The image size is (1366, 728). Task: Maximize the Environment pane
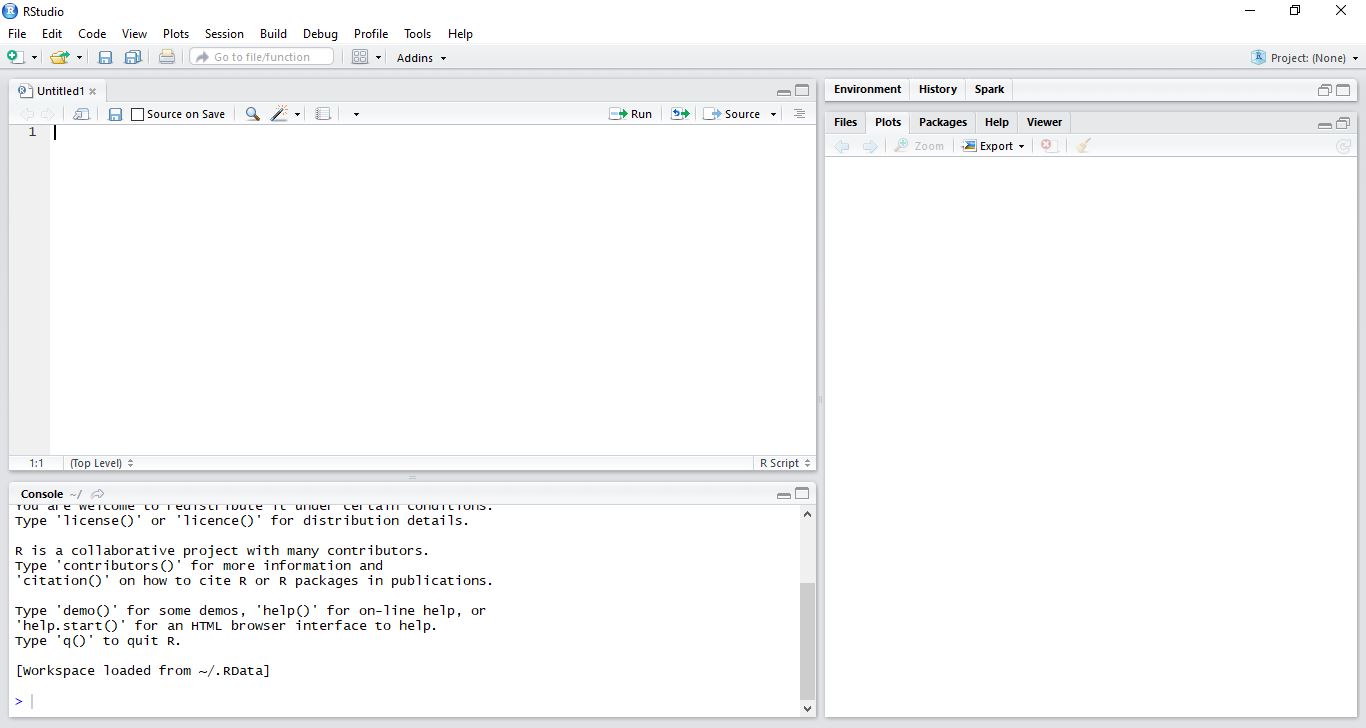coord(1343,90)
